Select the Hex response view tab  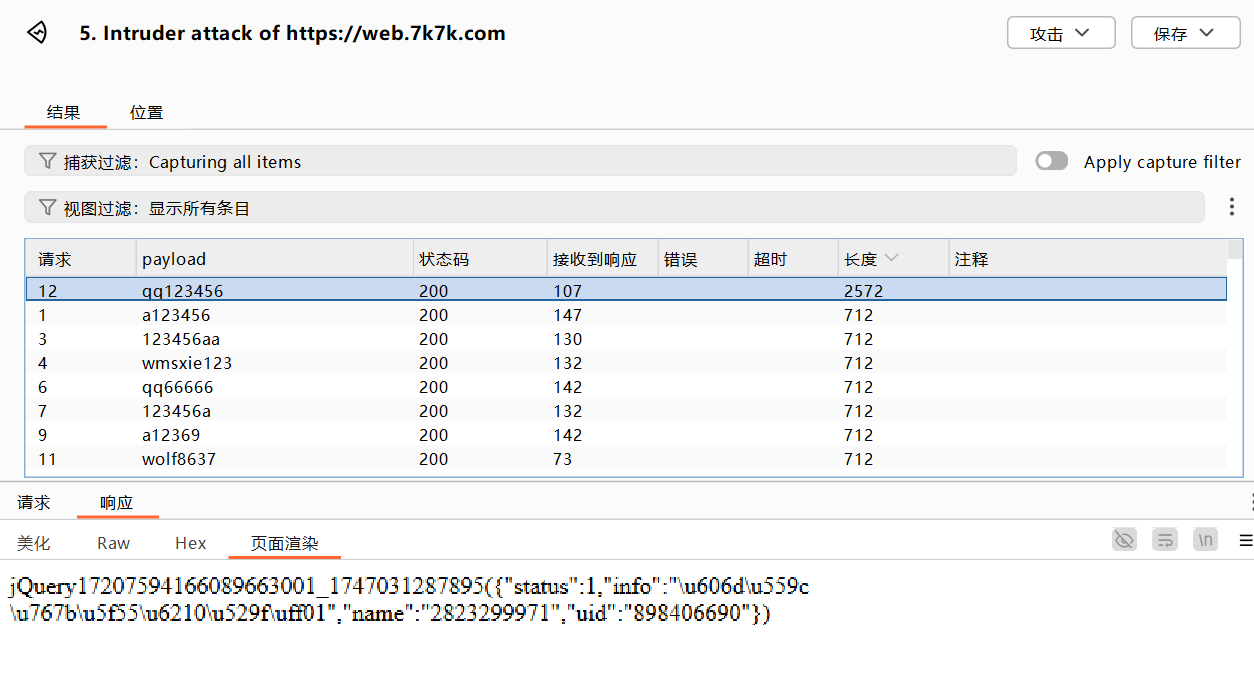pyautogui.click(x=190, y=543)
